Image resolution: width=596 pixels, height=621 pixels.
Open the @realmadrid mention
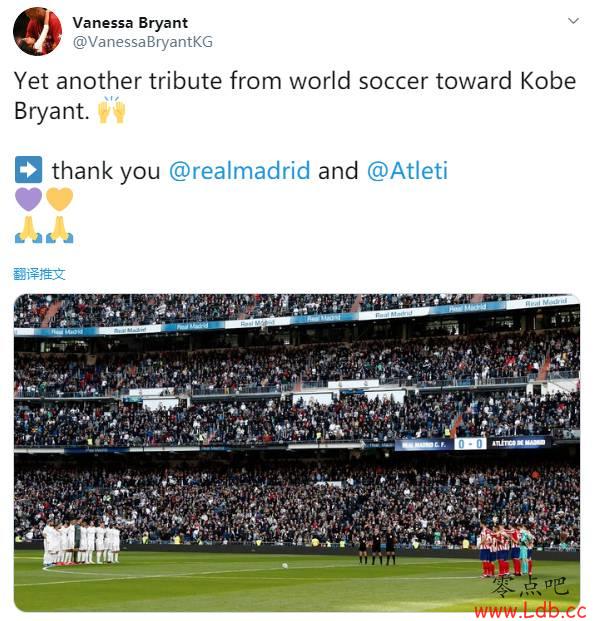(x=240, y=171)
